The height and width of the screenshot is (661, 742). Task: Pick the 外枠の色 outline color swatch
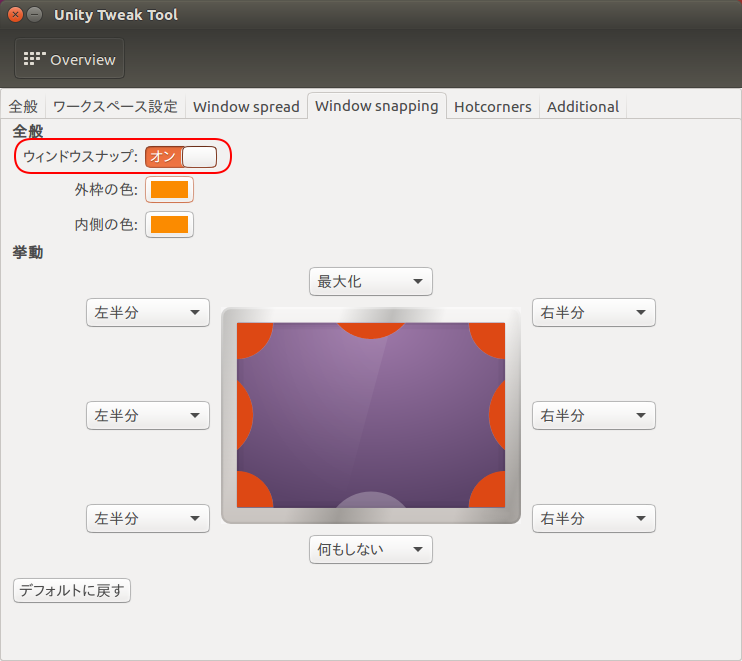tap(169, 190)
